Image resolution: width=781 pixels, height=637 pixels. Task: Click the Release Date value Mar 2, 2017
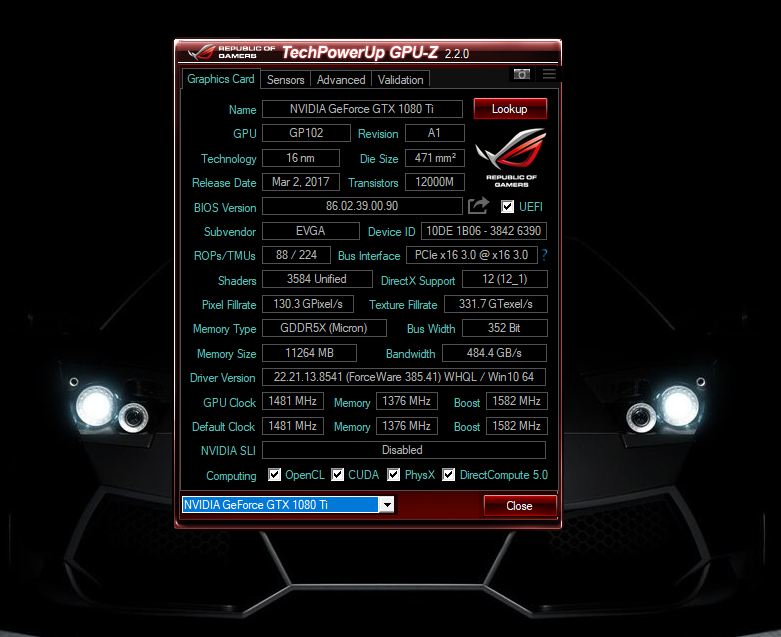click(x=301, y=182)
